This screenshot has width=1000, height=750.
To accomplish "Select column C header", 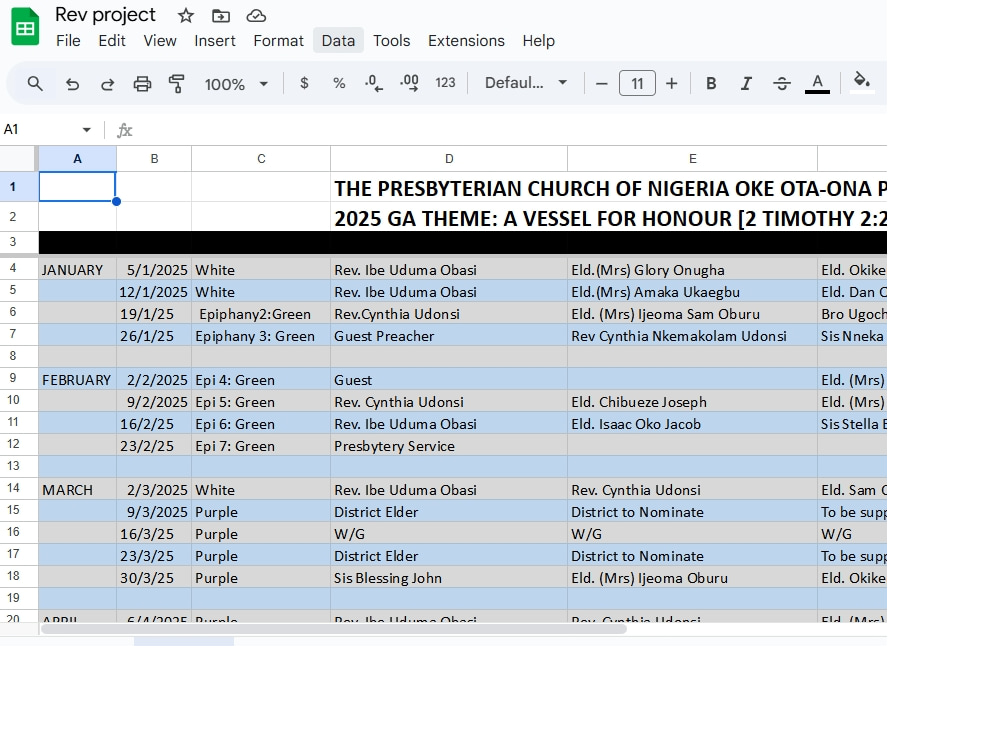I will pos(261,159).
